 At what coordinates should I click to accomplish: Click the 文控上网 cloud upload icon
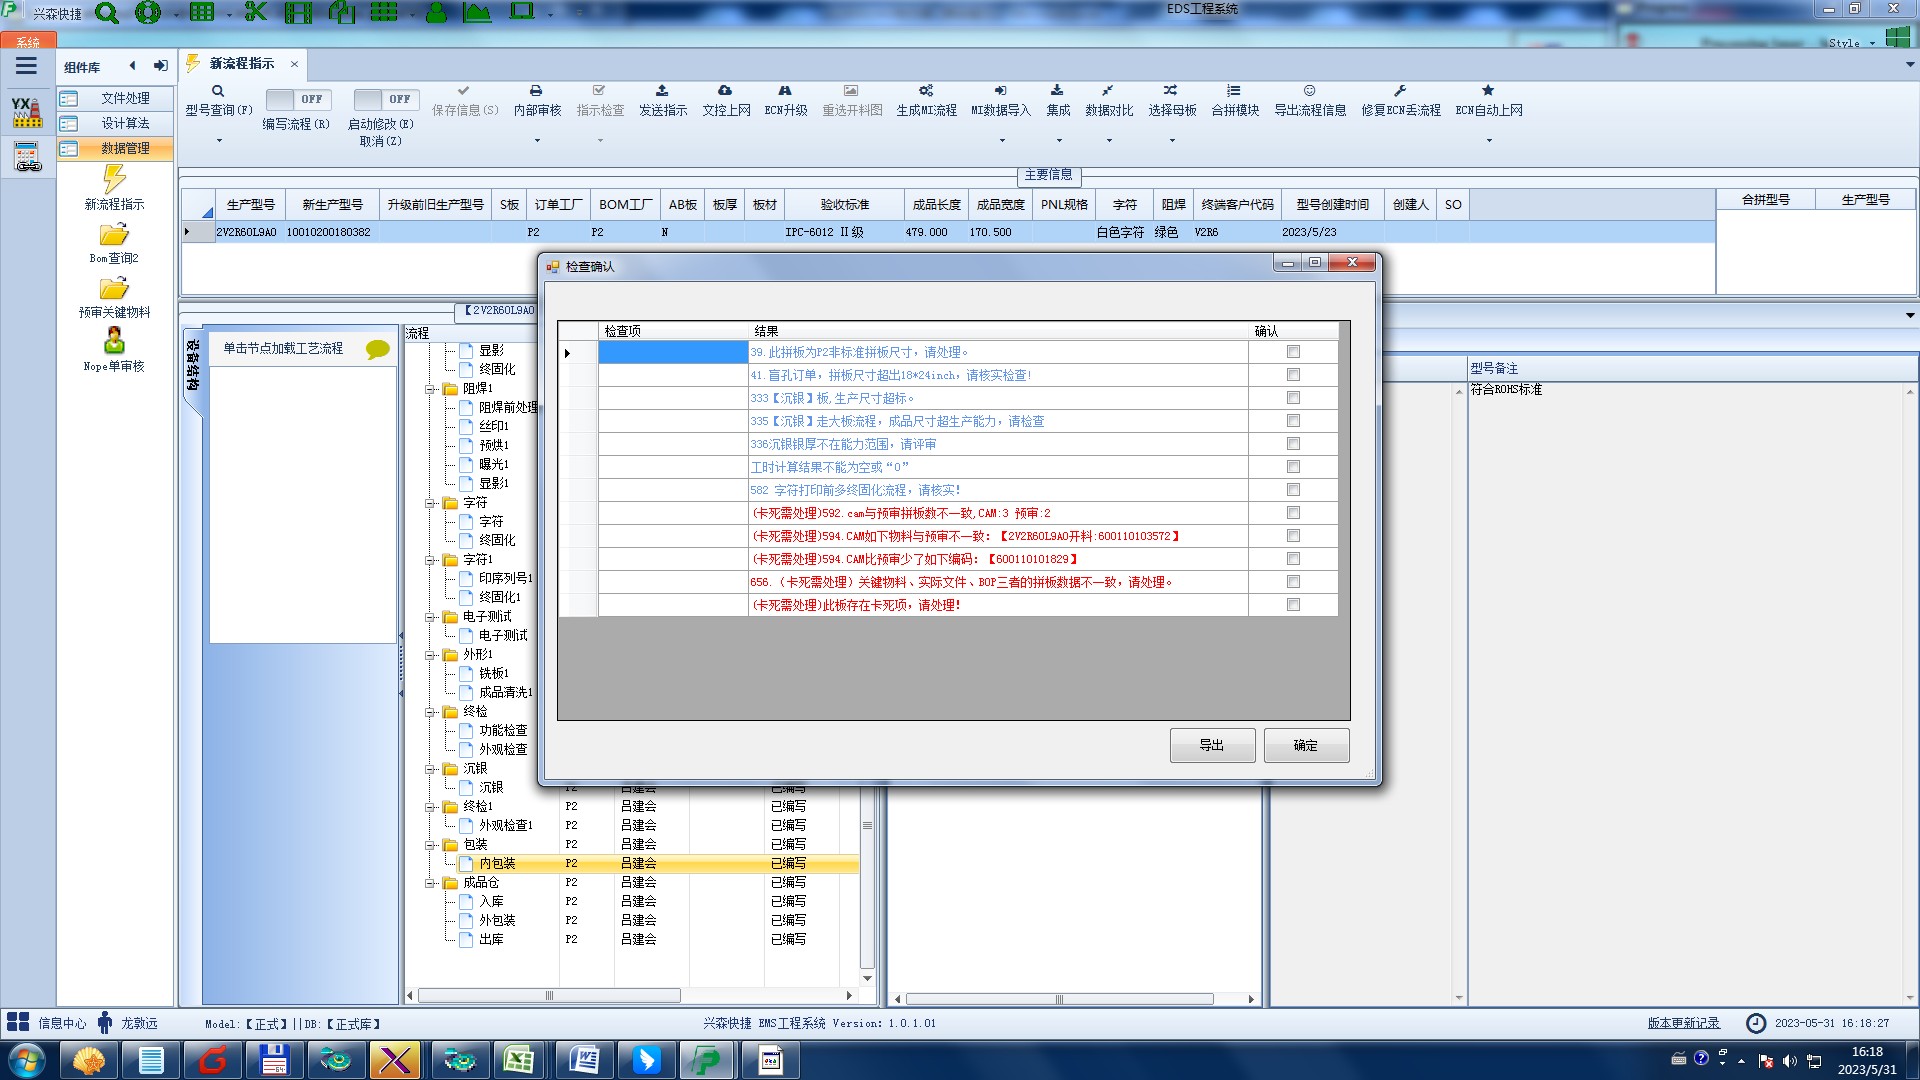click(x=725, y=91)
